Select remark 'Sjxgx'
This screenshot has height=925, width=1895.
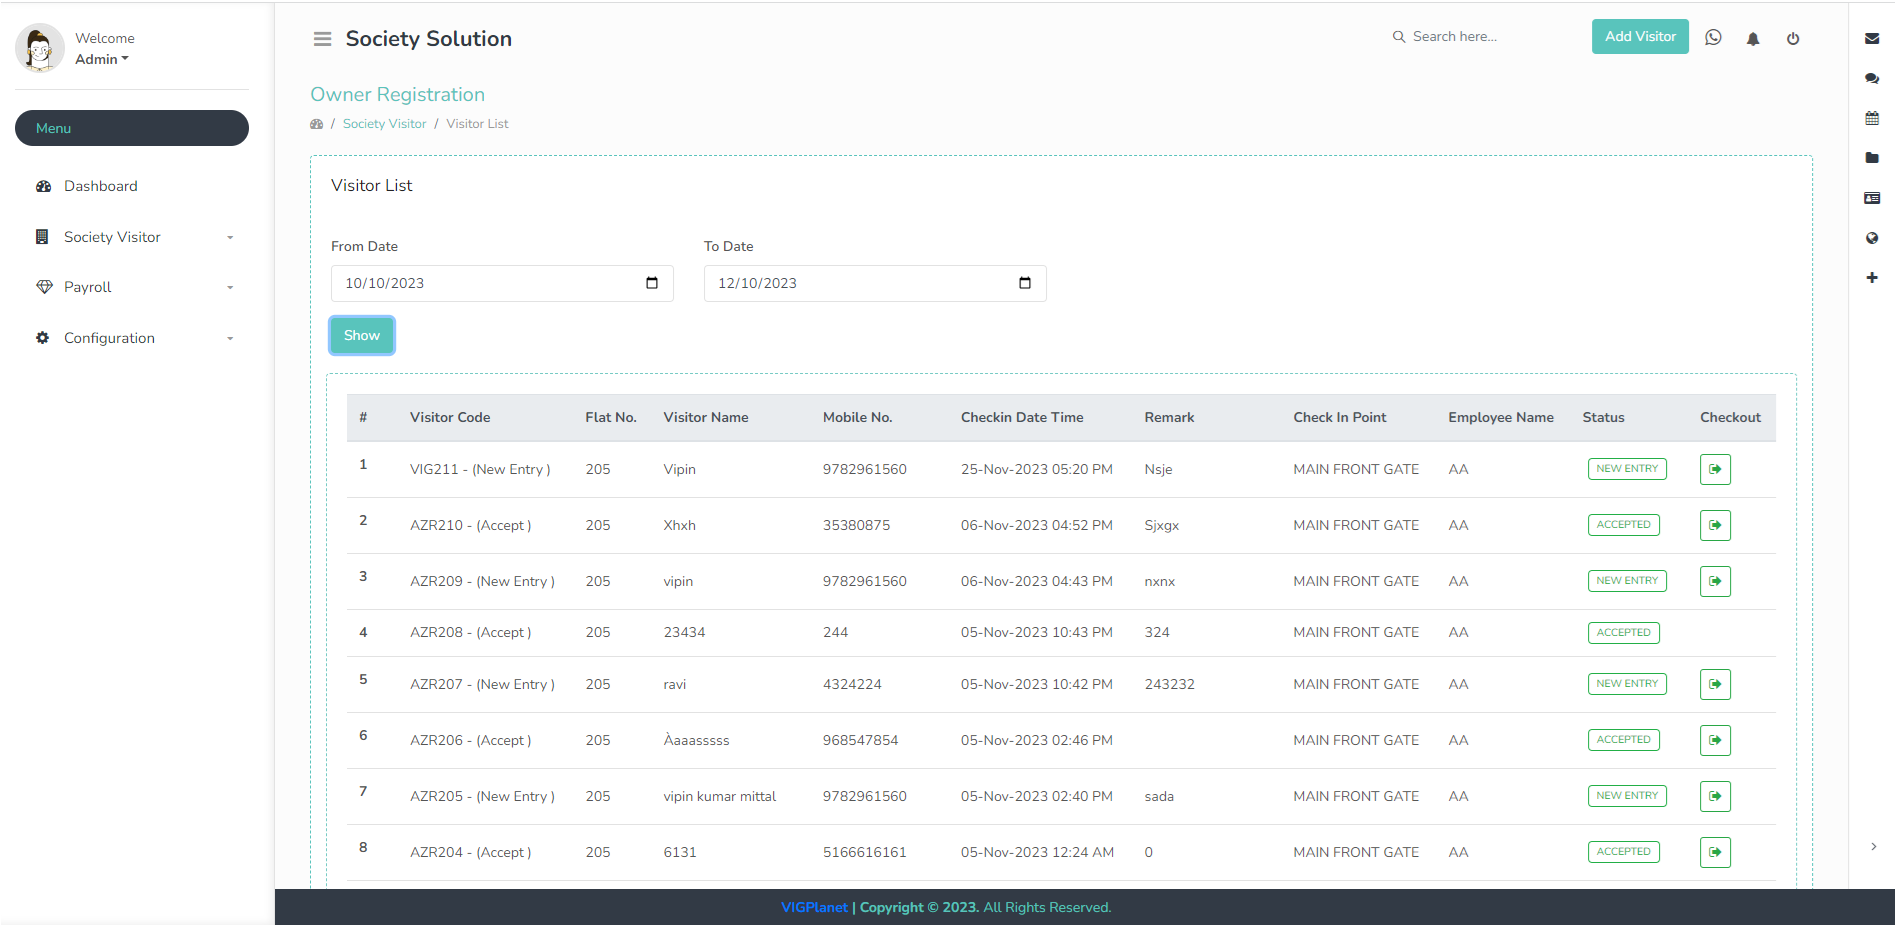point(1161,525)
